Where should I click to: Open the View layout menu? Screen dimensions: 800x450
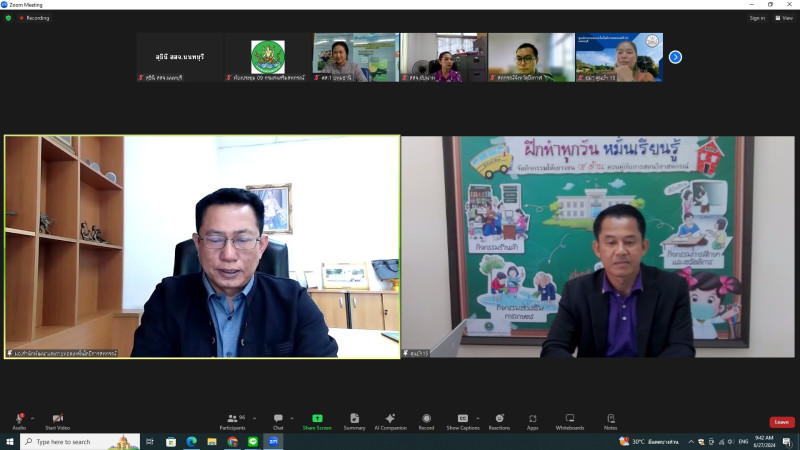[x=784, y=18]
